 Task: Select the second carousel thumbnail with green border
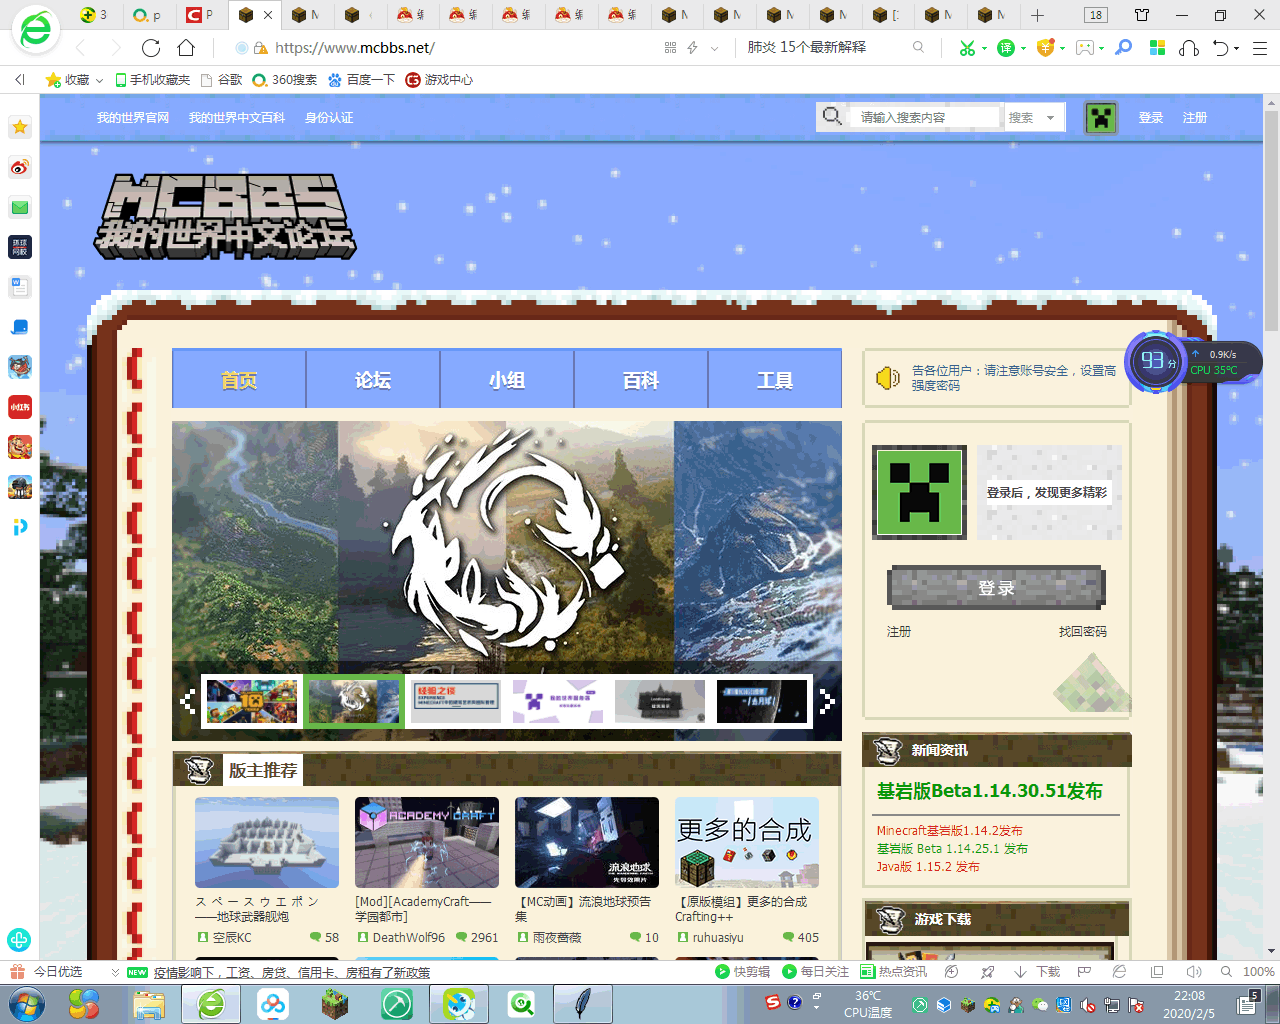point(354,701)
